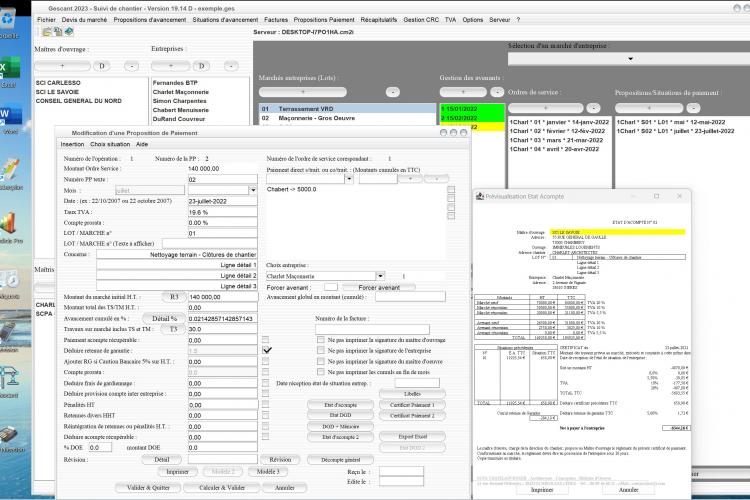Click the Détail % button
This screenshot has width=750, height=500.
click(x=164, y=318)
